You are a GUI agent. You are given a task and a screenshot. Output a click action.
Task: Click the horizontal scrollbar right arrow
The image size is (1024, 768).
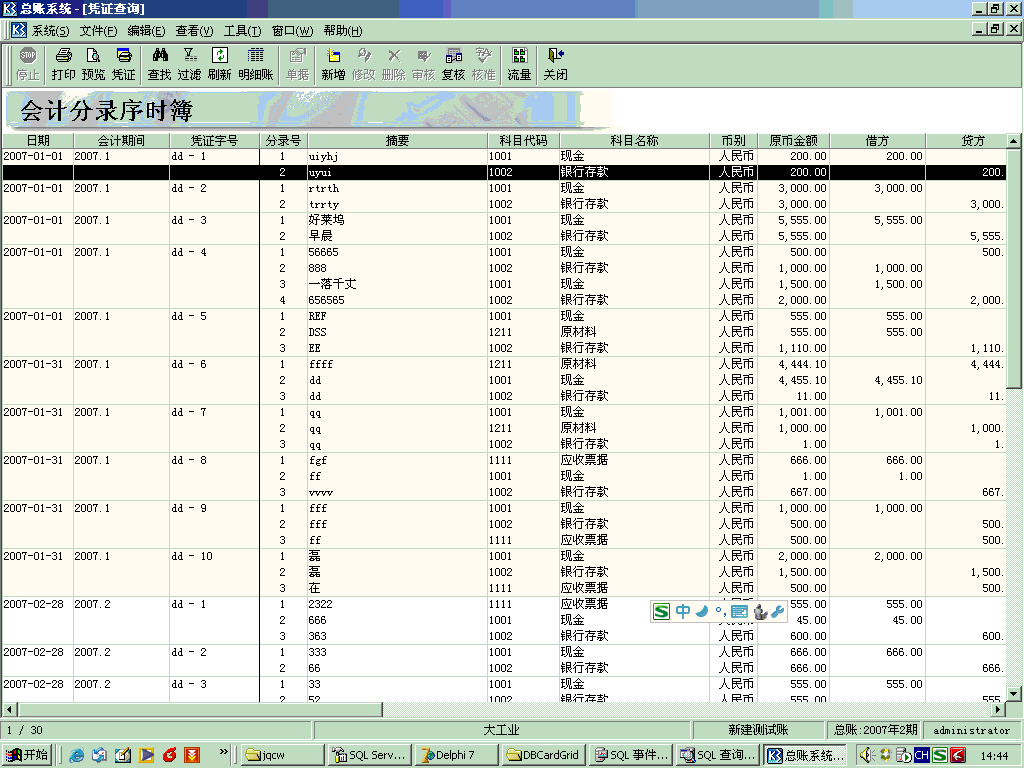point(997,709)
